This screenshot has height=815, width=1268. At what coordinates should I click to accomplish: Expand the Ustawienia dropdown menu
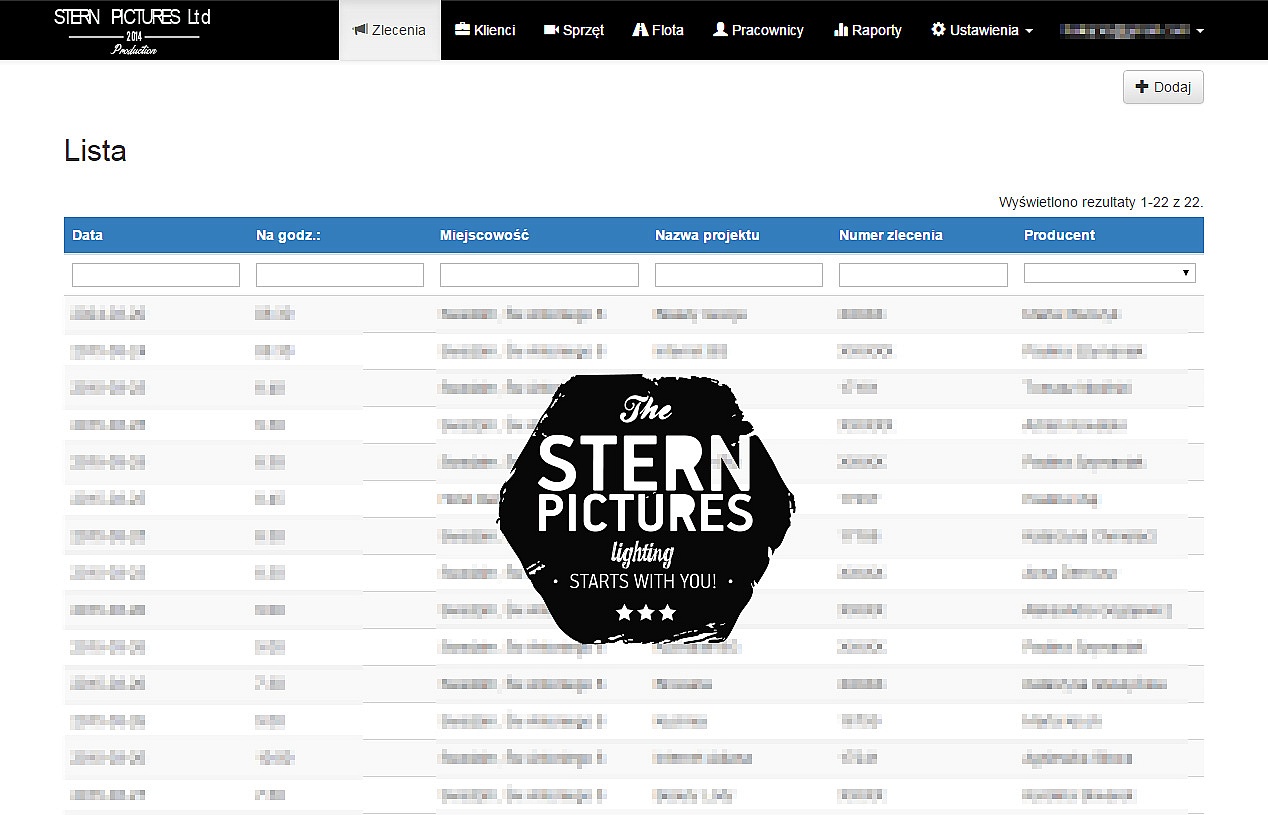click(982, 30)
